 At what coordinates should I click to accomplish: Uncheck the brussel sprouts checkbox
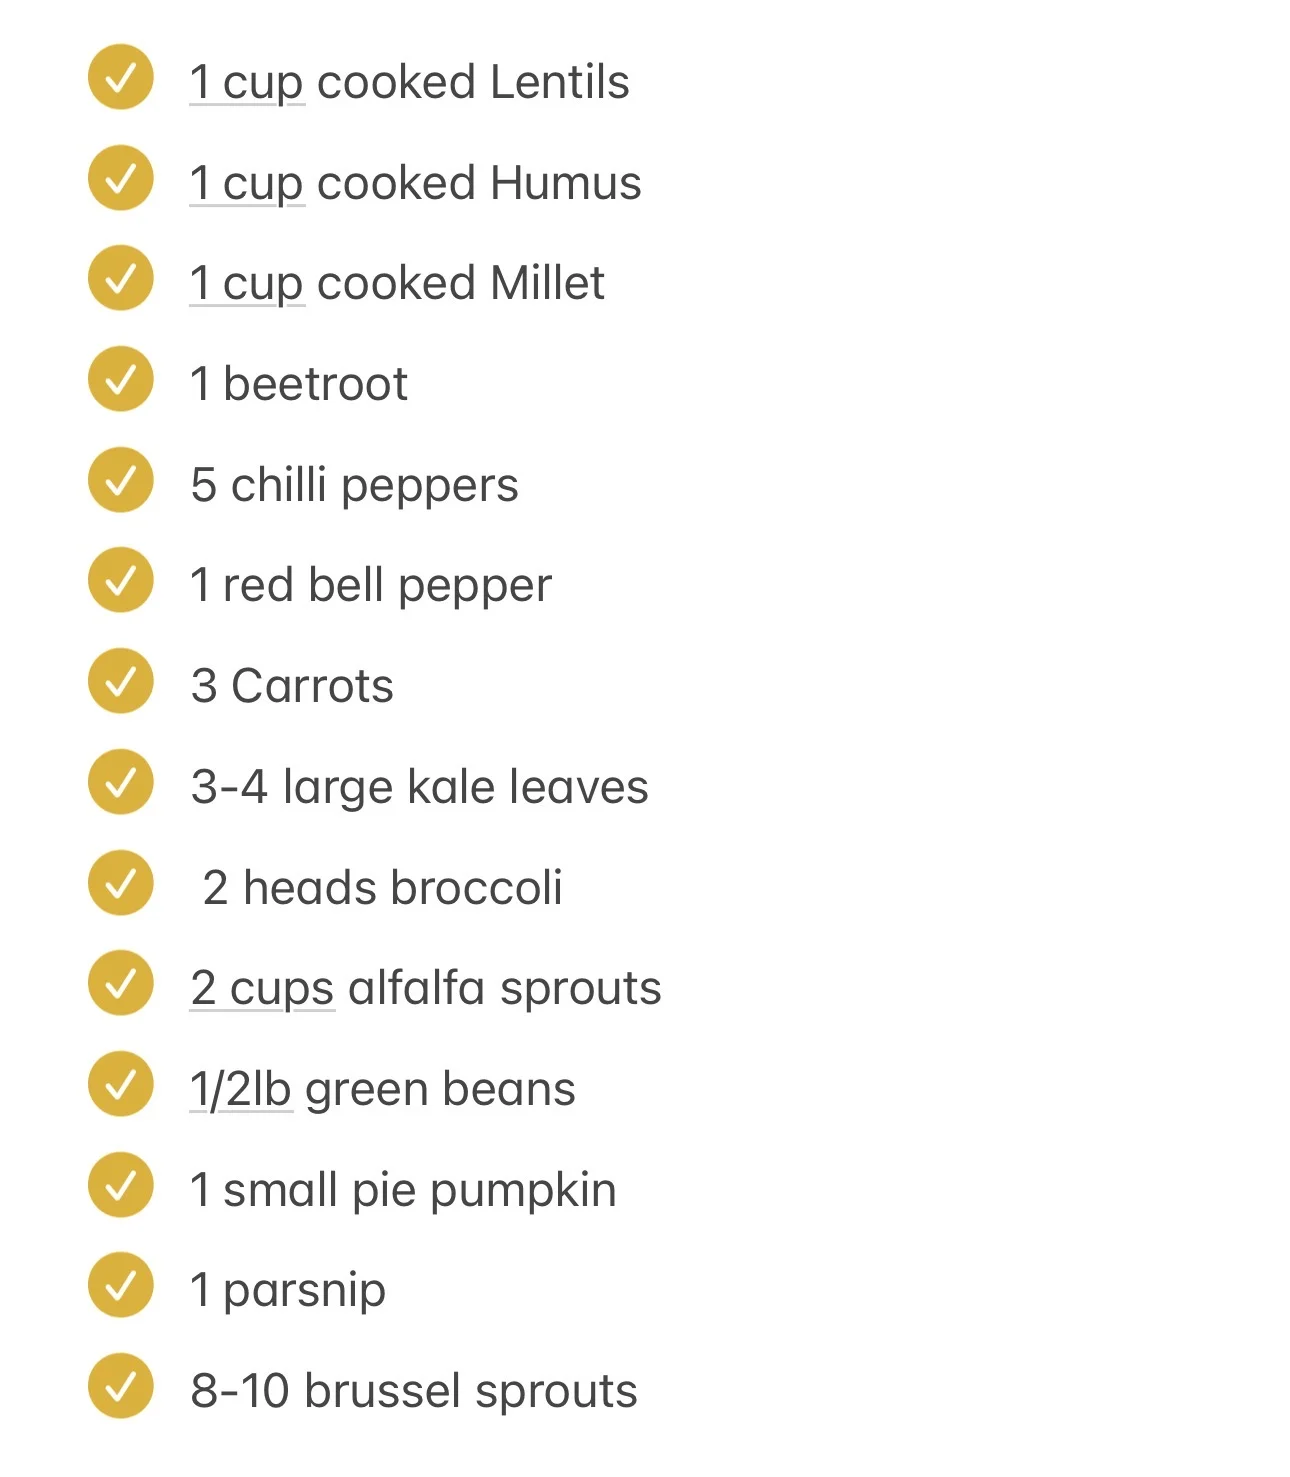pos(121,1386)
